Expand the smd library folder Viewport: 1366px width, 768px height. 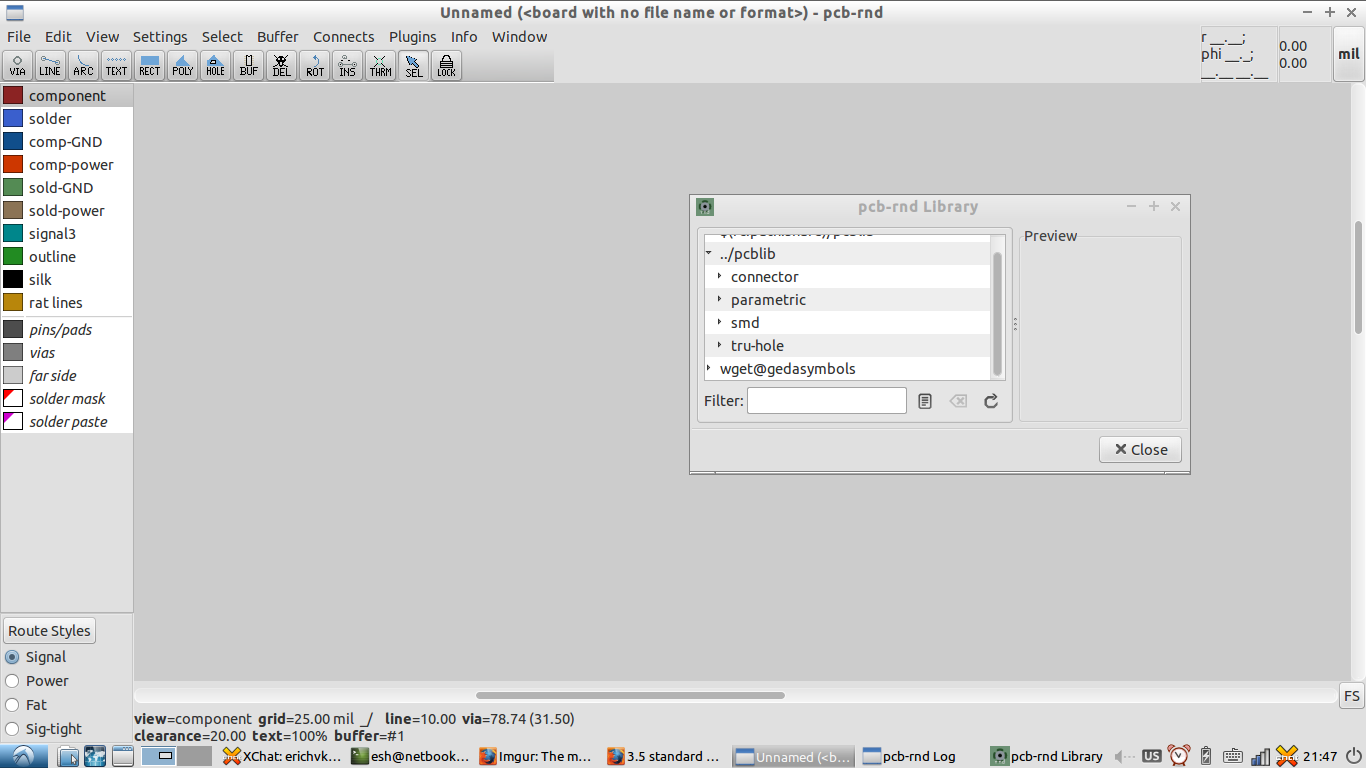point(720,323)
